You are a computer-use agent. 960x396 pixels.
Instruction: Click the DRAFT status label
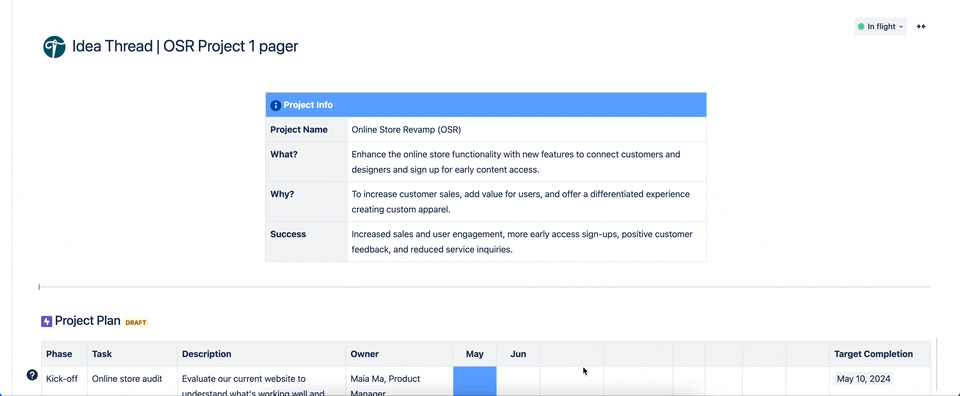tap(136, 323)
